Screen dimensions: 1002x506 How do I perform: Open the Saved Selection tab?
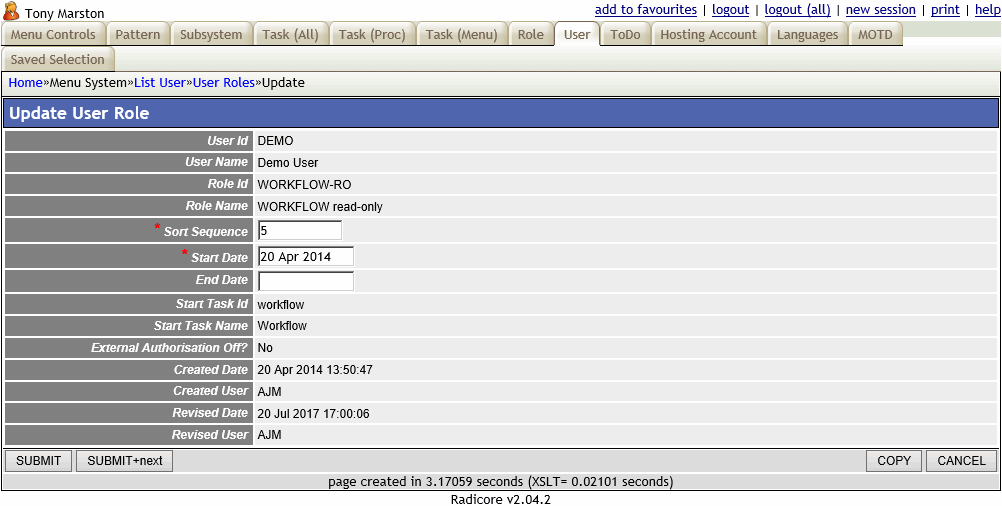[x=58, y=60]
